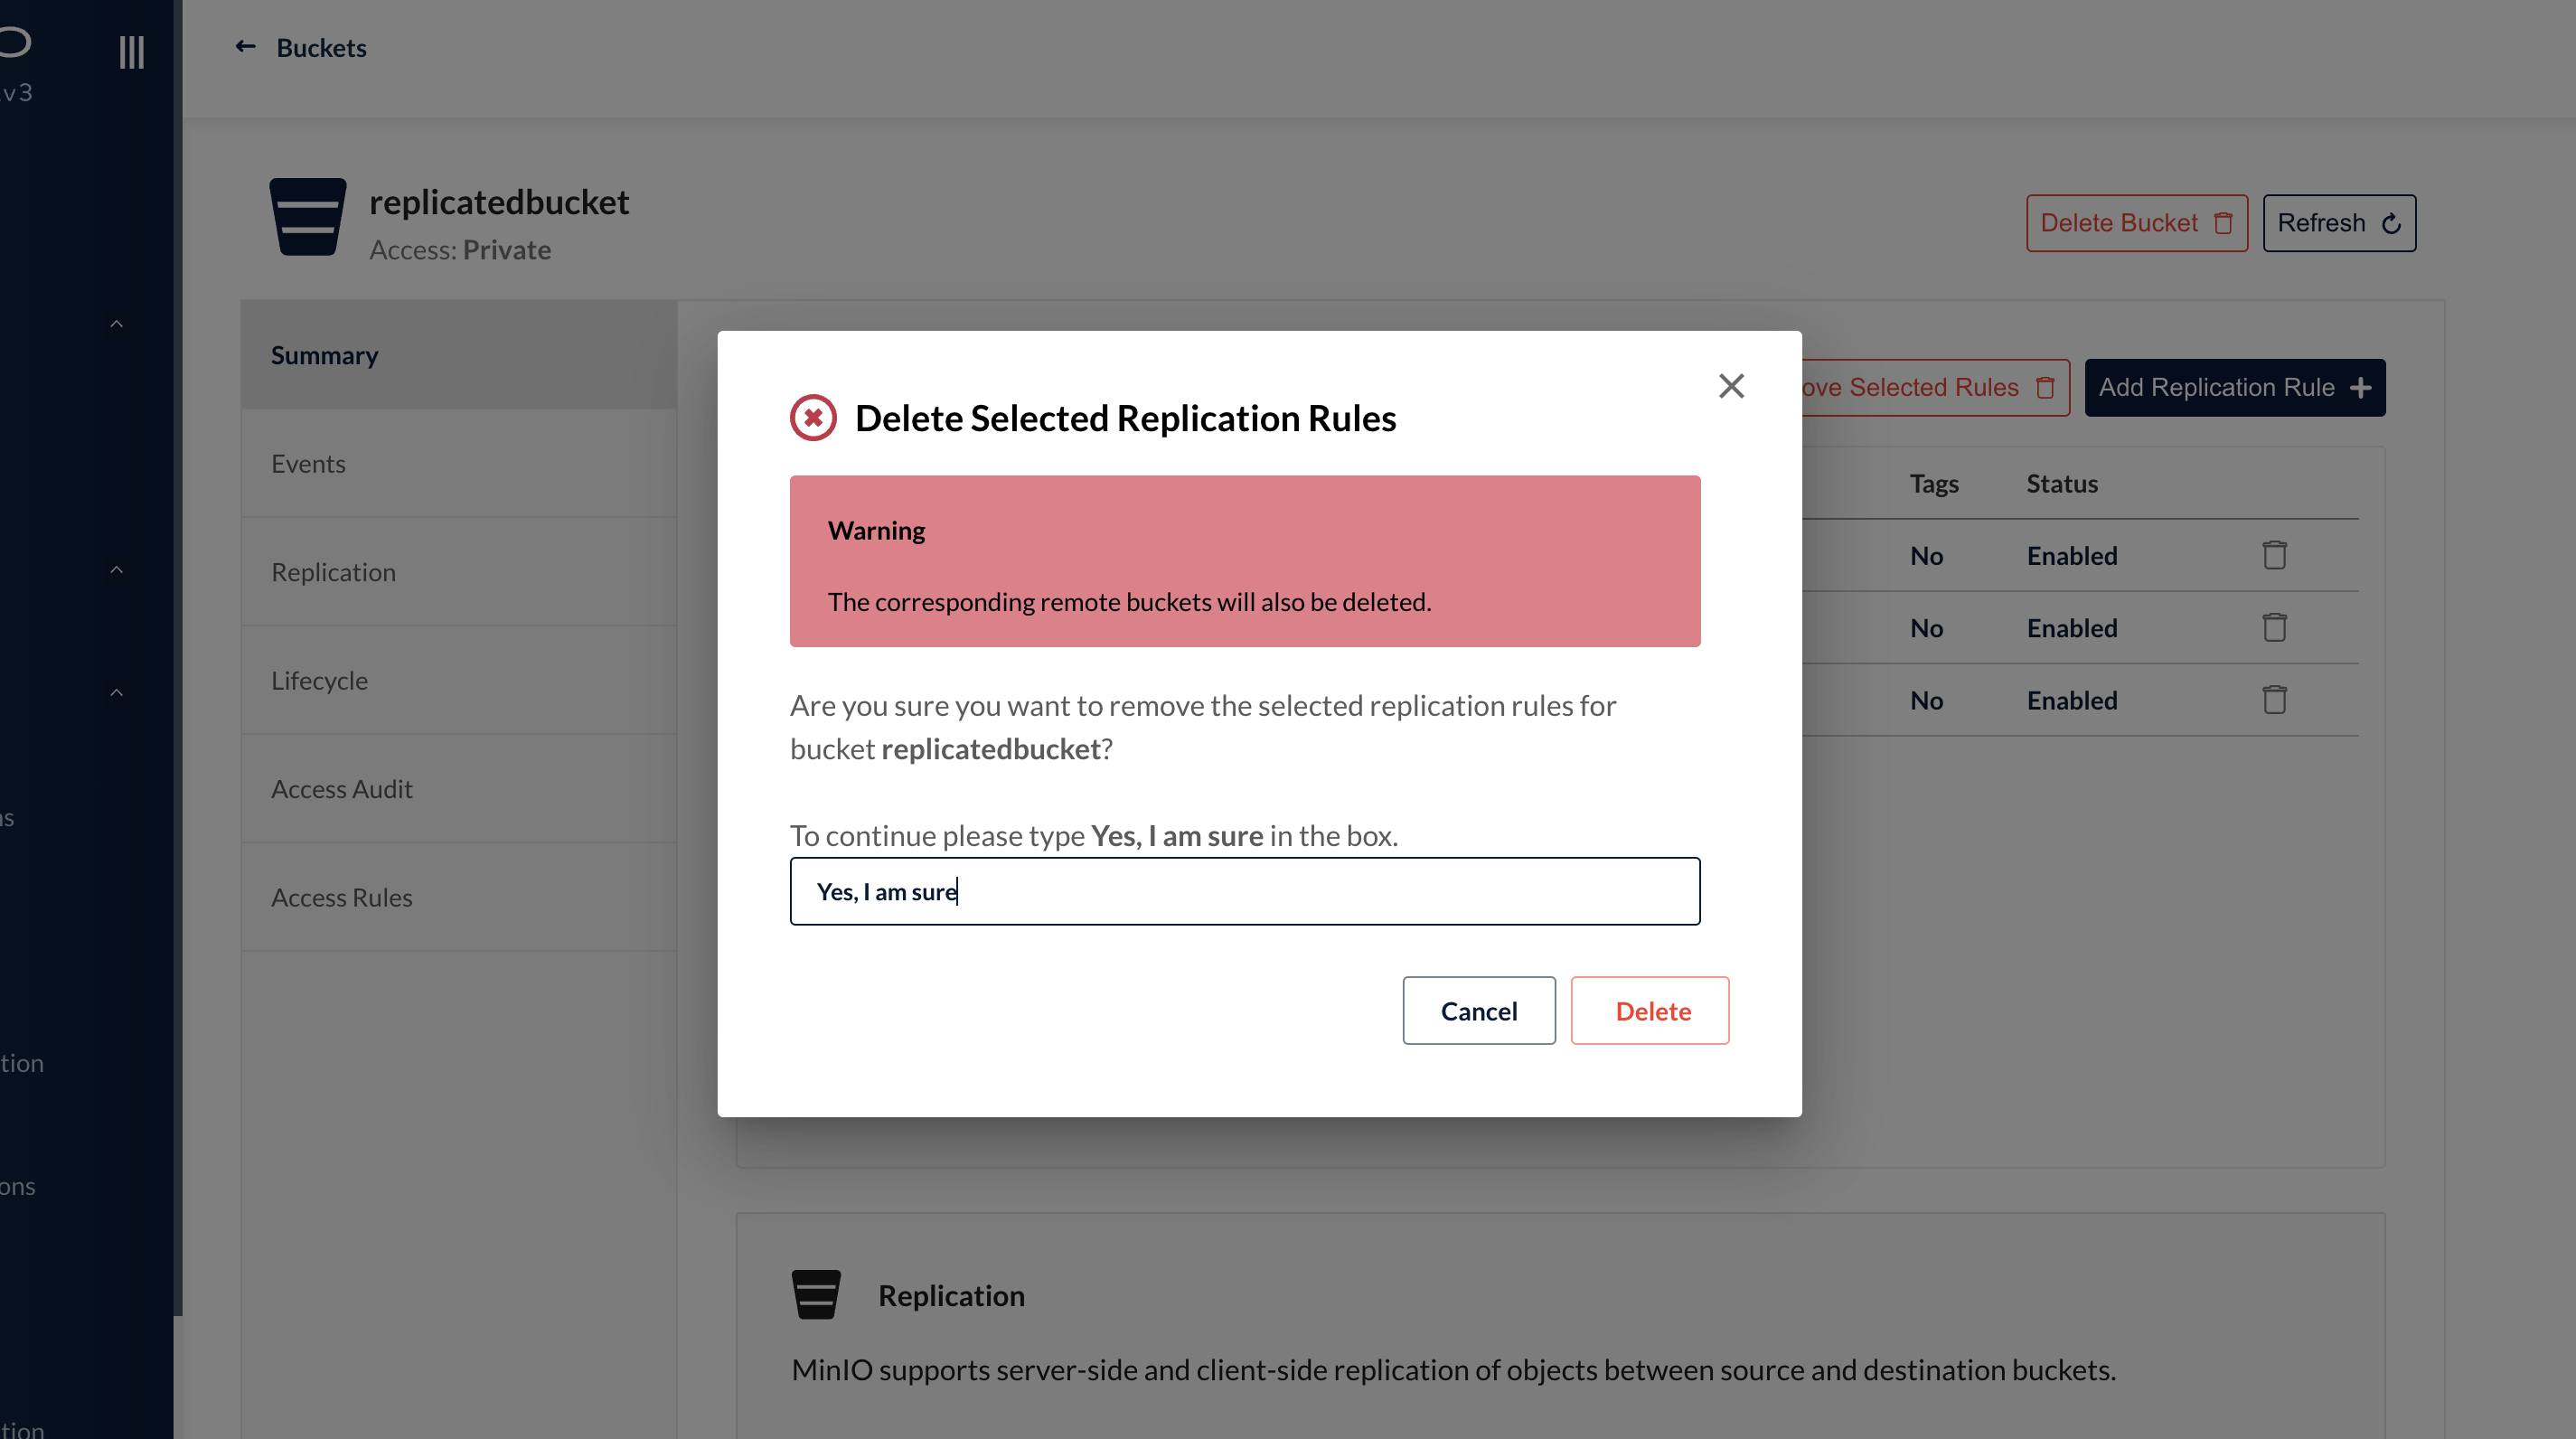Click trash icon on third replication rule row
Image resolution: width=2576 pixels, height=1439 pixels.
click(x=2274, y=700)
